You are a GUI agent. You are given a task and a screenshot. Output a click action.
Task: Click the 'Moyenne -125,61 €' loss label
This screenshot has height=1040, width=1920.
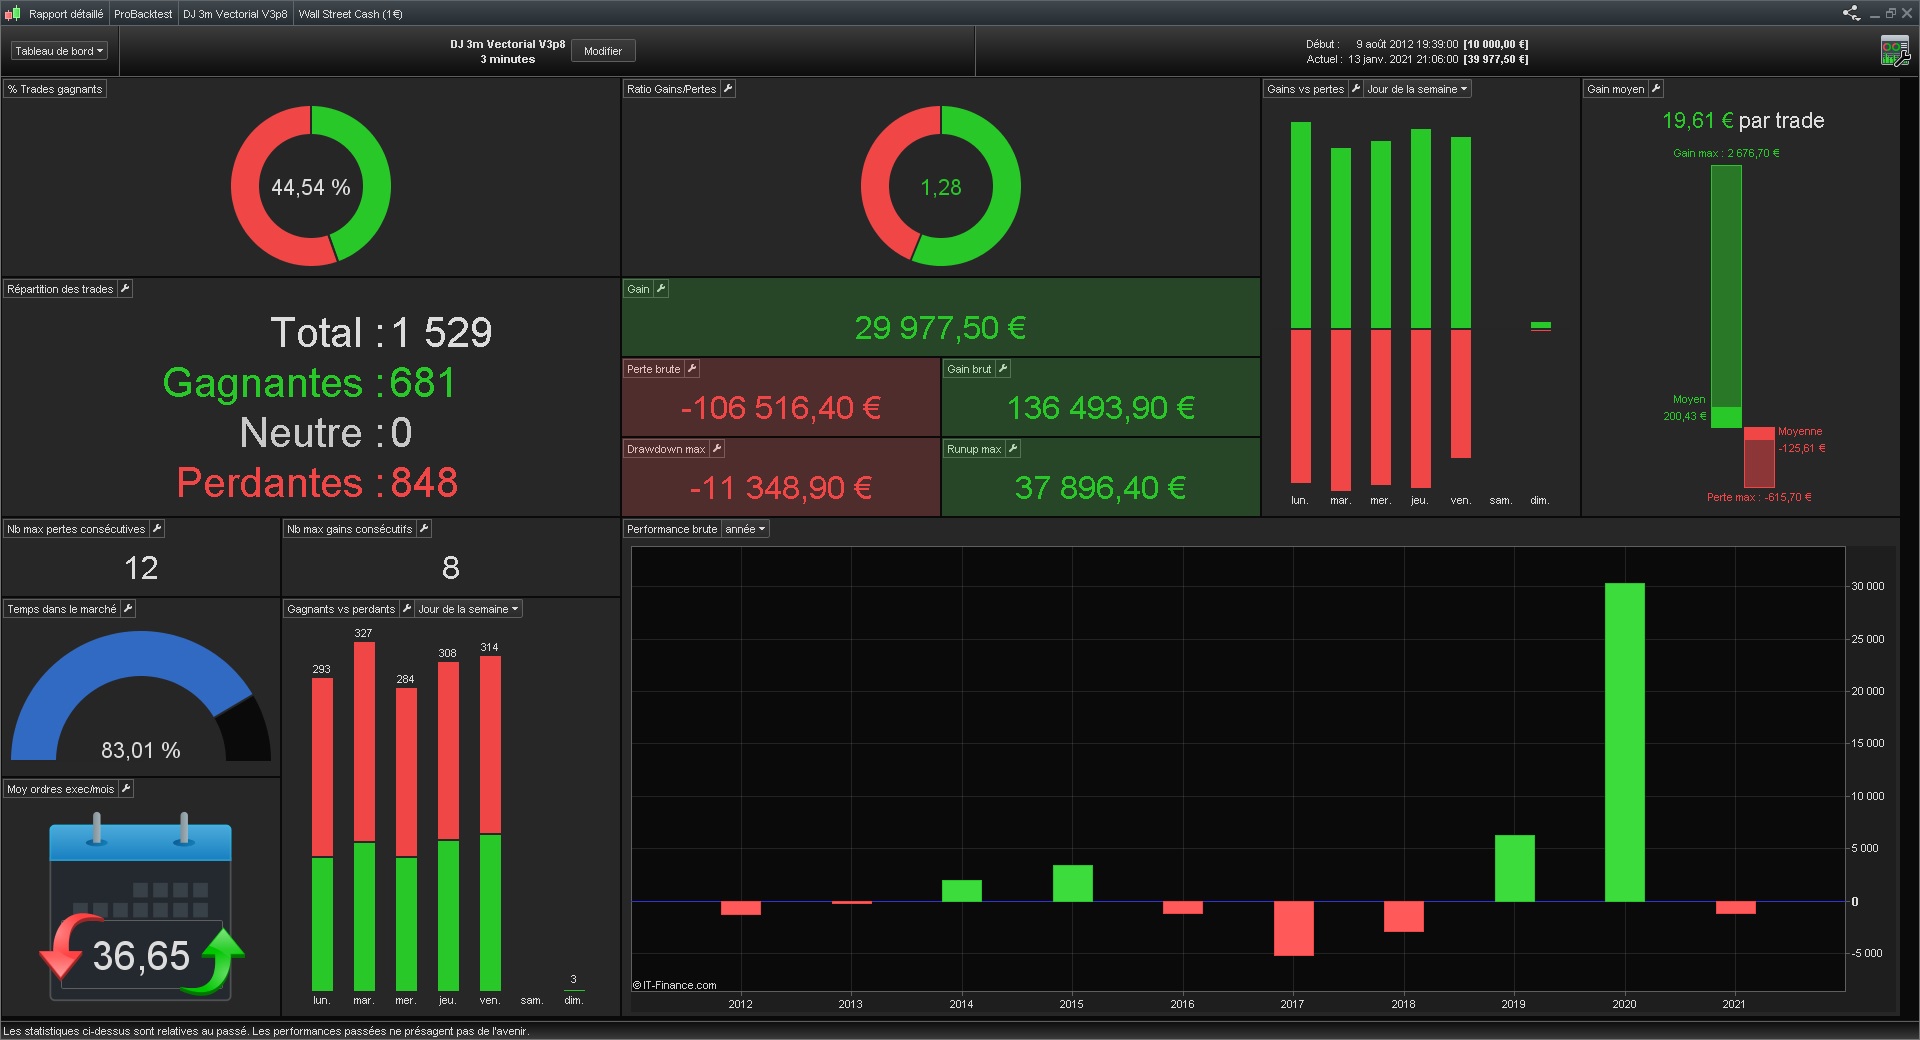coord(1801,440)
